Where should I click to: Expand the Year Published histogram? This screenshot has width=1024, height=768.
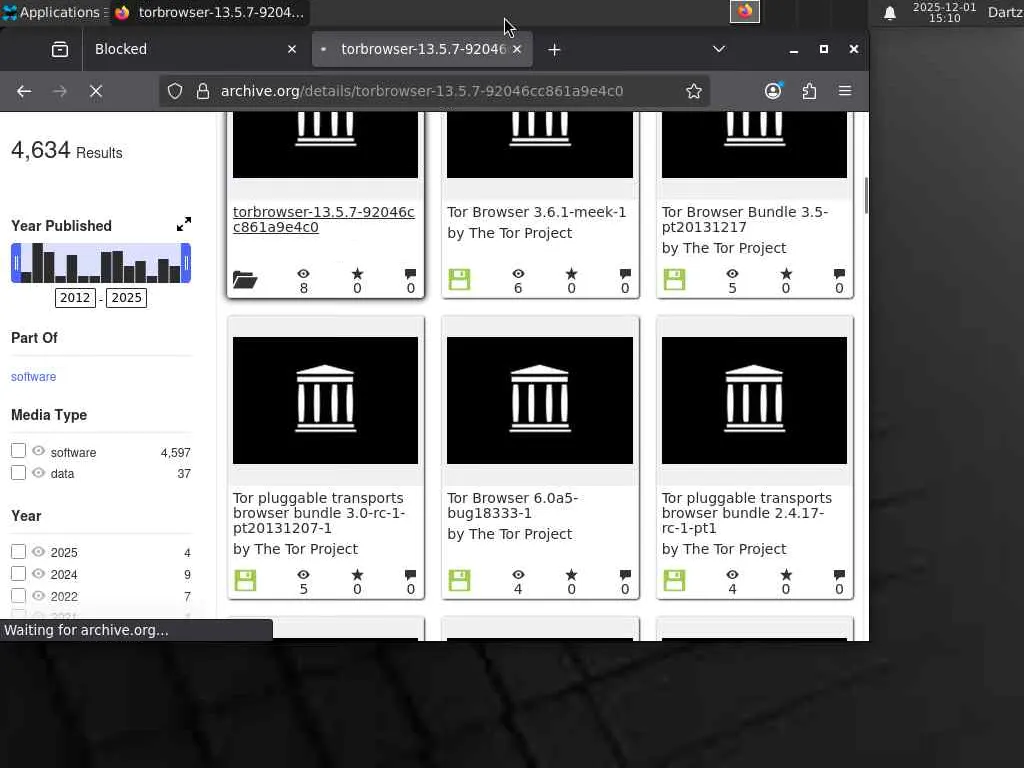[x=184, y=225]
